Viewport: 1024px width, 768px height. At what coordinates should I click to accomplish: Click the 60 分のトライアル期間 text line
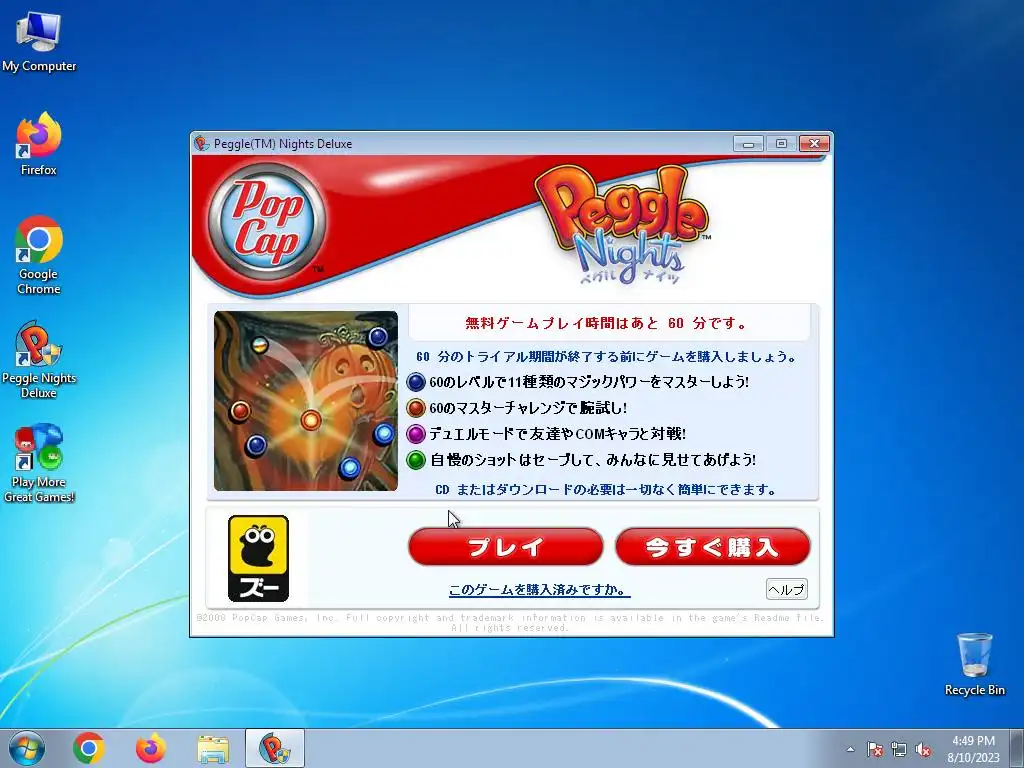[x=606, y=357]
